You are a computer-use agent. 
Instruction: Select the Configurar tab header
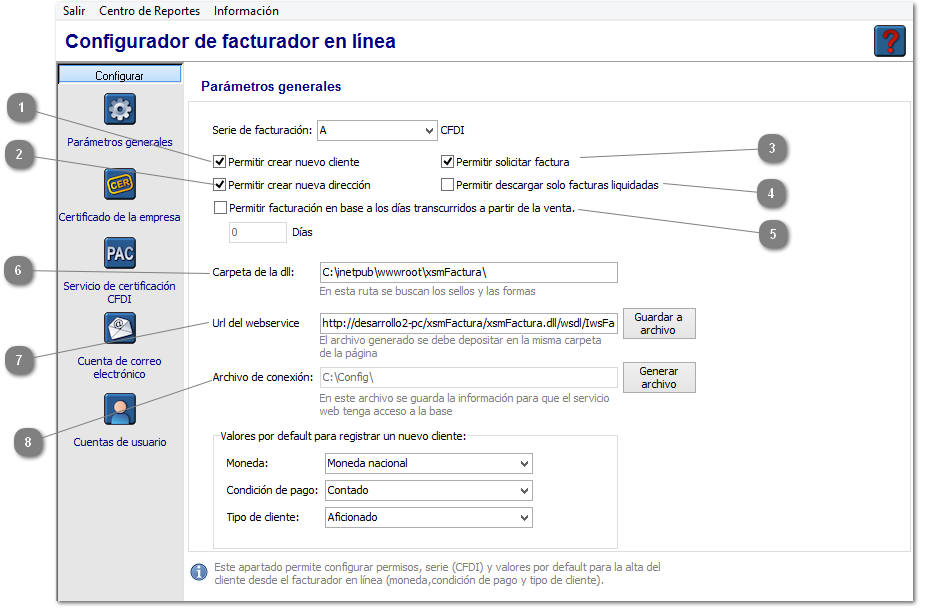pos(120,74)
